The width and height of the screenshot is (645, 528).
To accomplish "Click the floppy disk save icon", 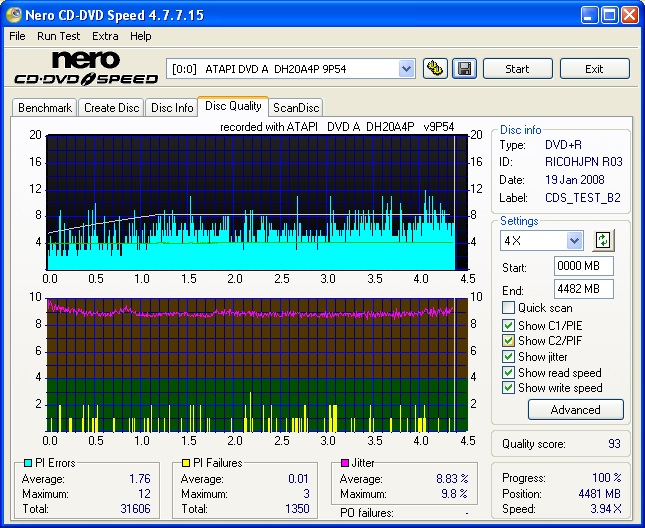I will 464,68.
